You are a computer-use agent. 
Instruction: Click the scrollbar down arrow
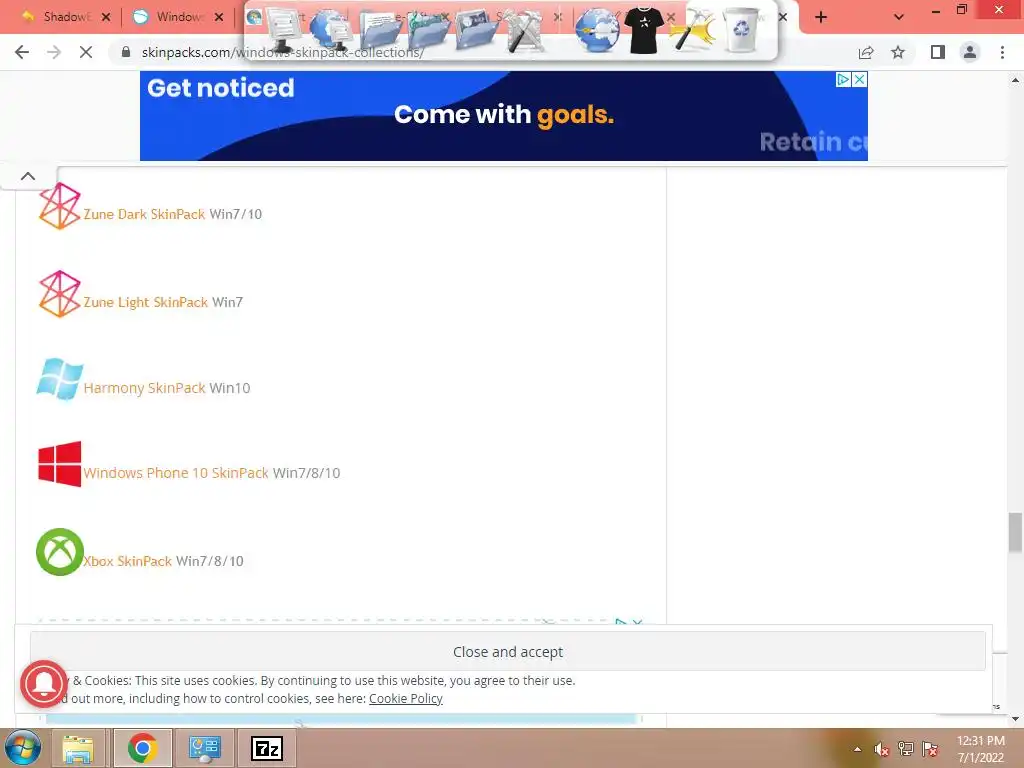pos(1015,719)
